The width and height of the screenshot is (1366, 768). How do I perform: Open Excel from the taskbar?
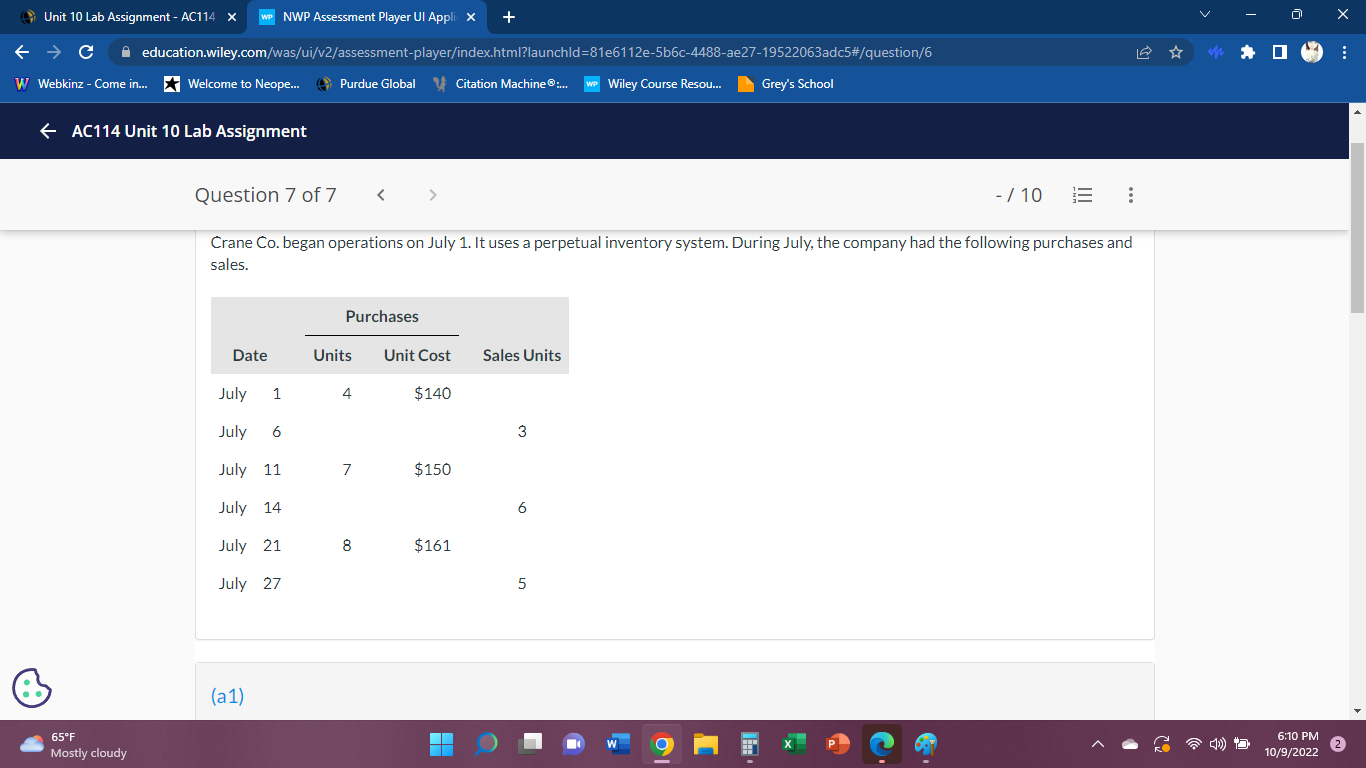pos(793,744)
